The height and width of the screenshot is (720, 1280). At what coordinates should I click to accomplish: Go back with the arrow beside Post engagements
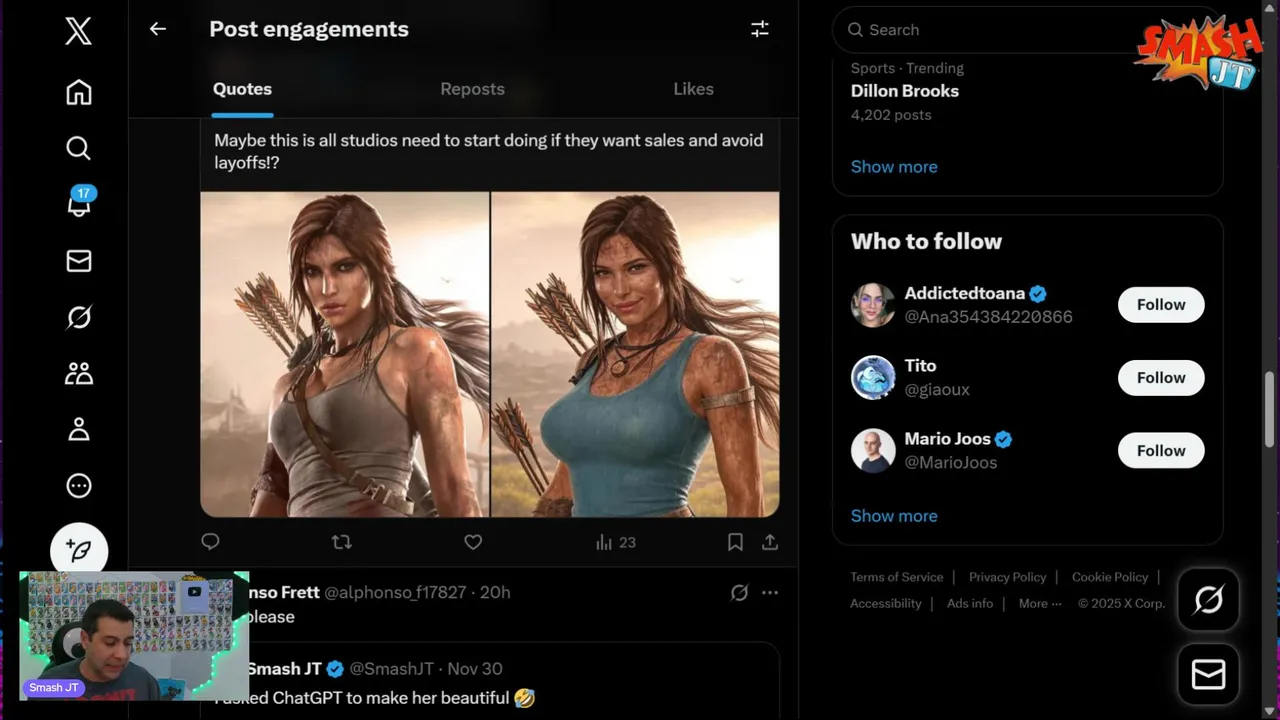(158, 29)
